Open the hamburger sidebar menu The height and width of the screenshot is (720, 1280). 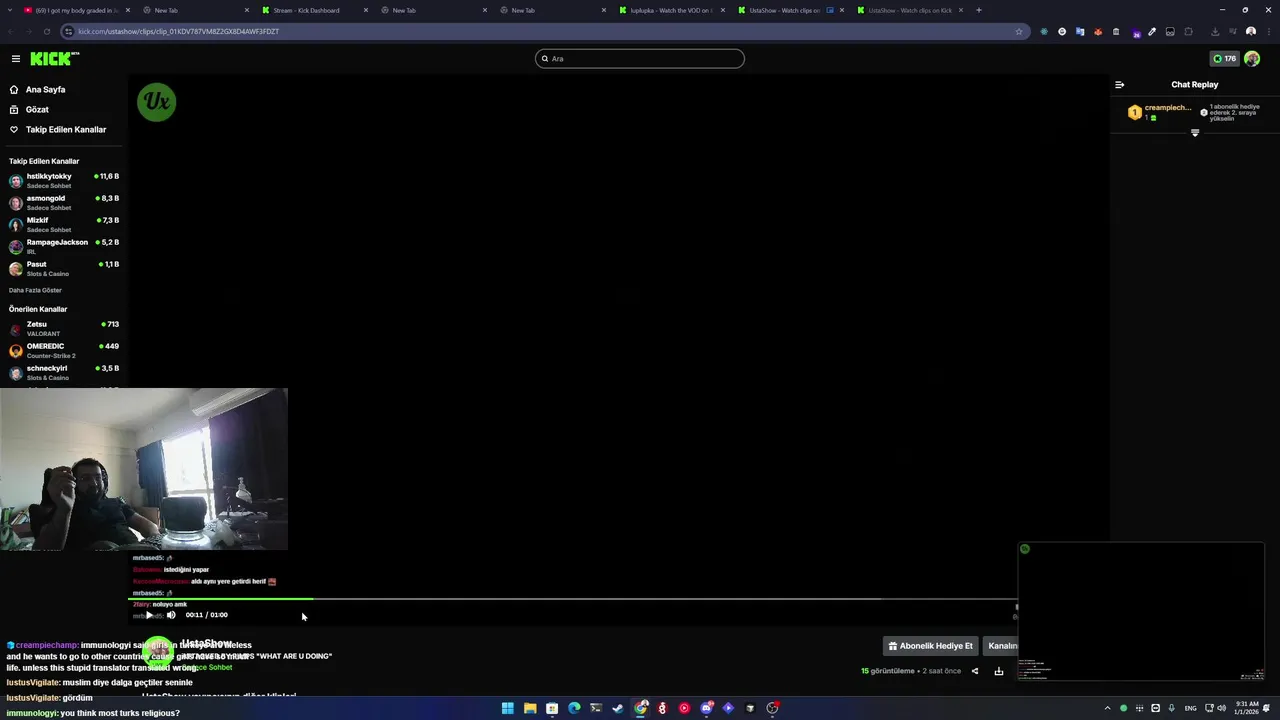(15, 59)
